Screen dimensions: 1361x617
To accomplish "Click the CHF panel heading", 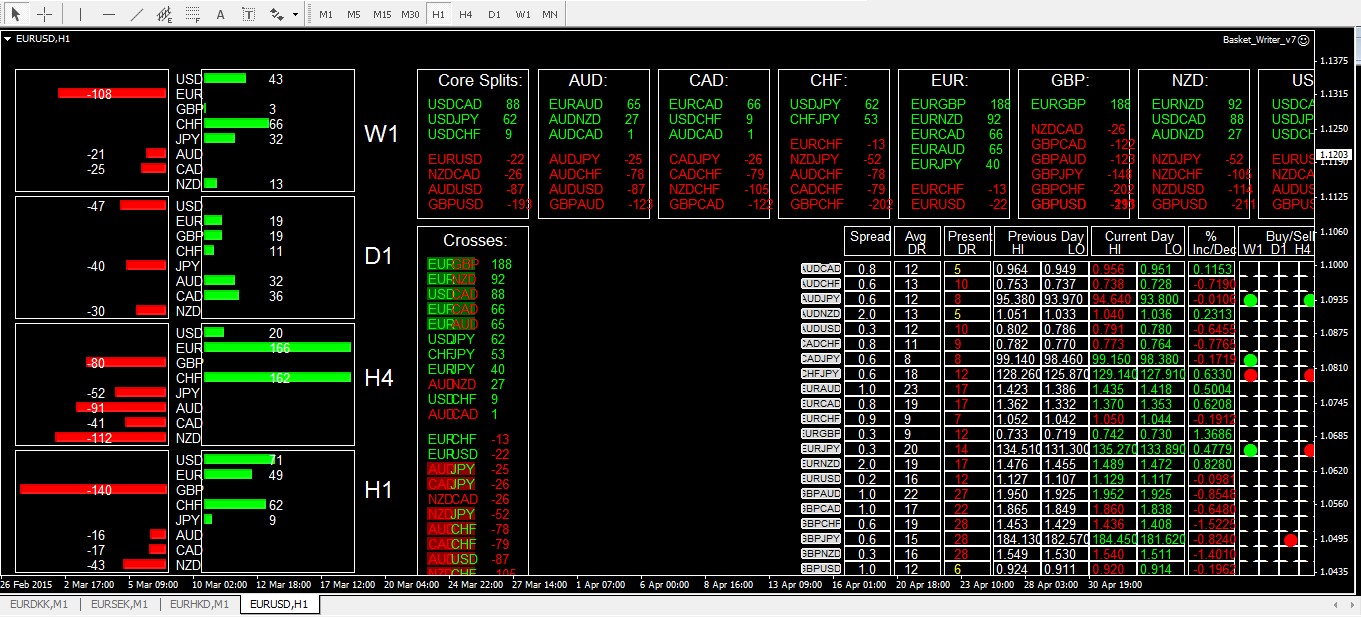I will [x=828, y=81].
